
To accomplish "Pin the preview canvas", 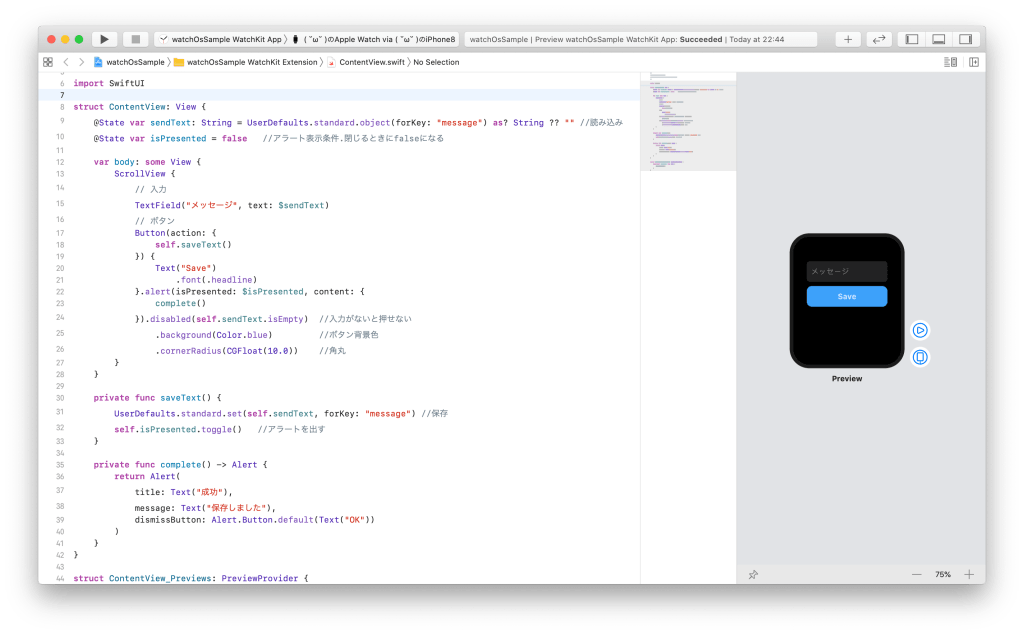I will tap(753, 574).
